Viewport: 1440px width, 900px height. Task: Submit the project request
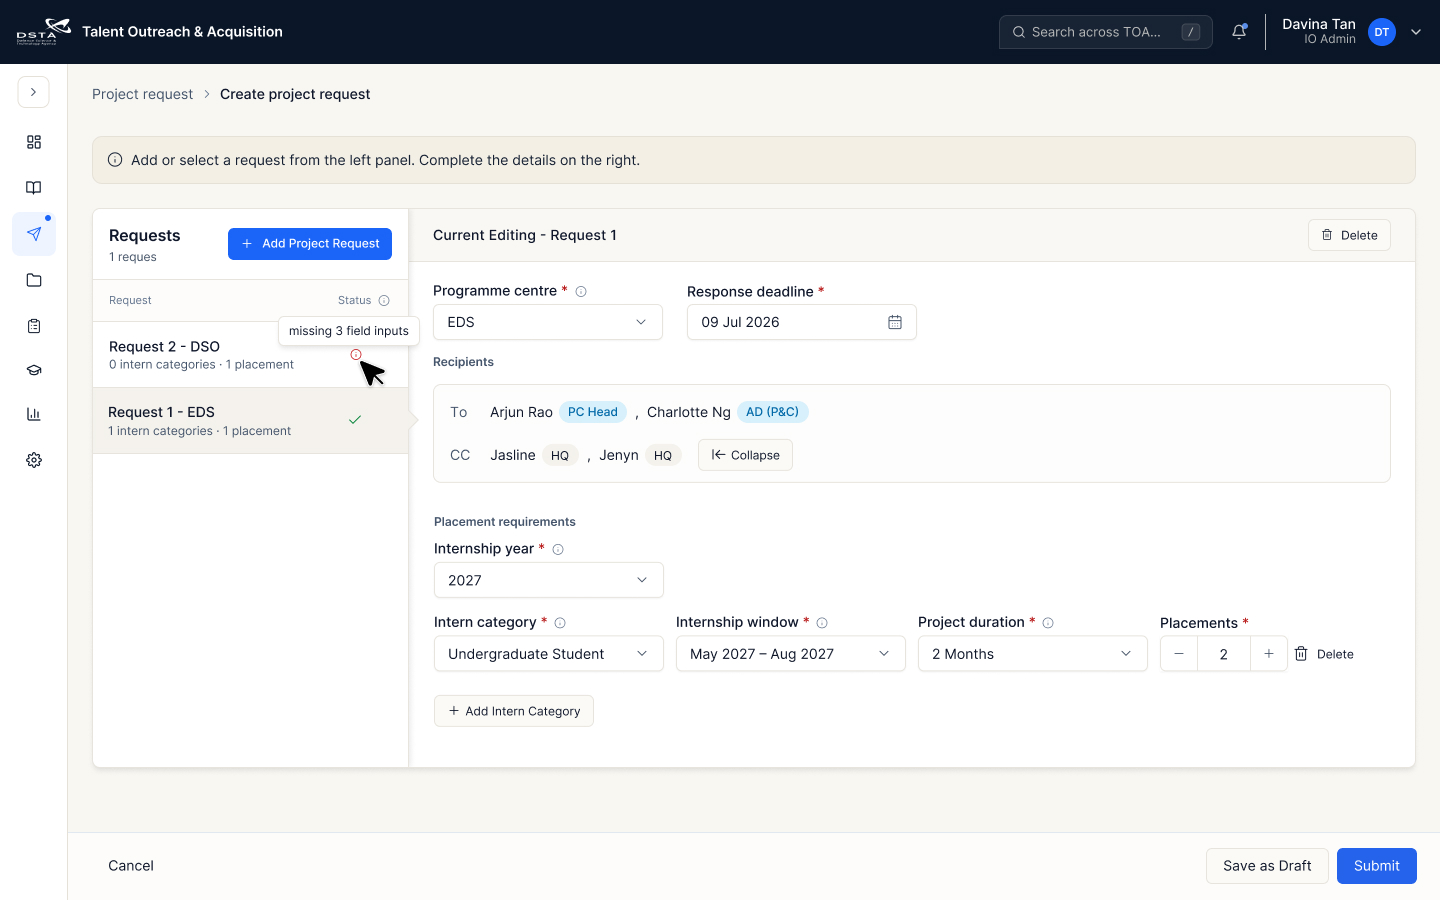[x=1377, y=866]
